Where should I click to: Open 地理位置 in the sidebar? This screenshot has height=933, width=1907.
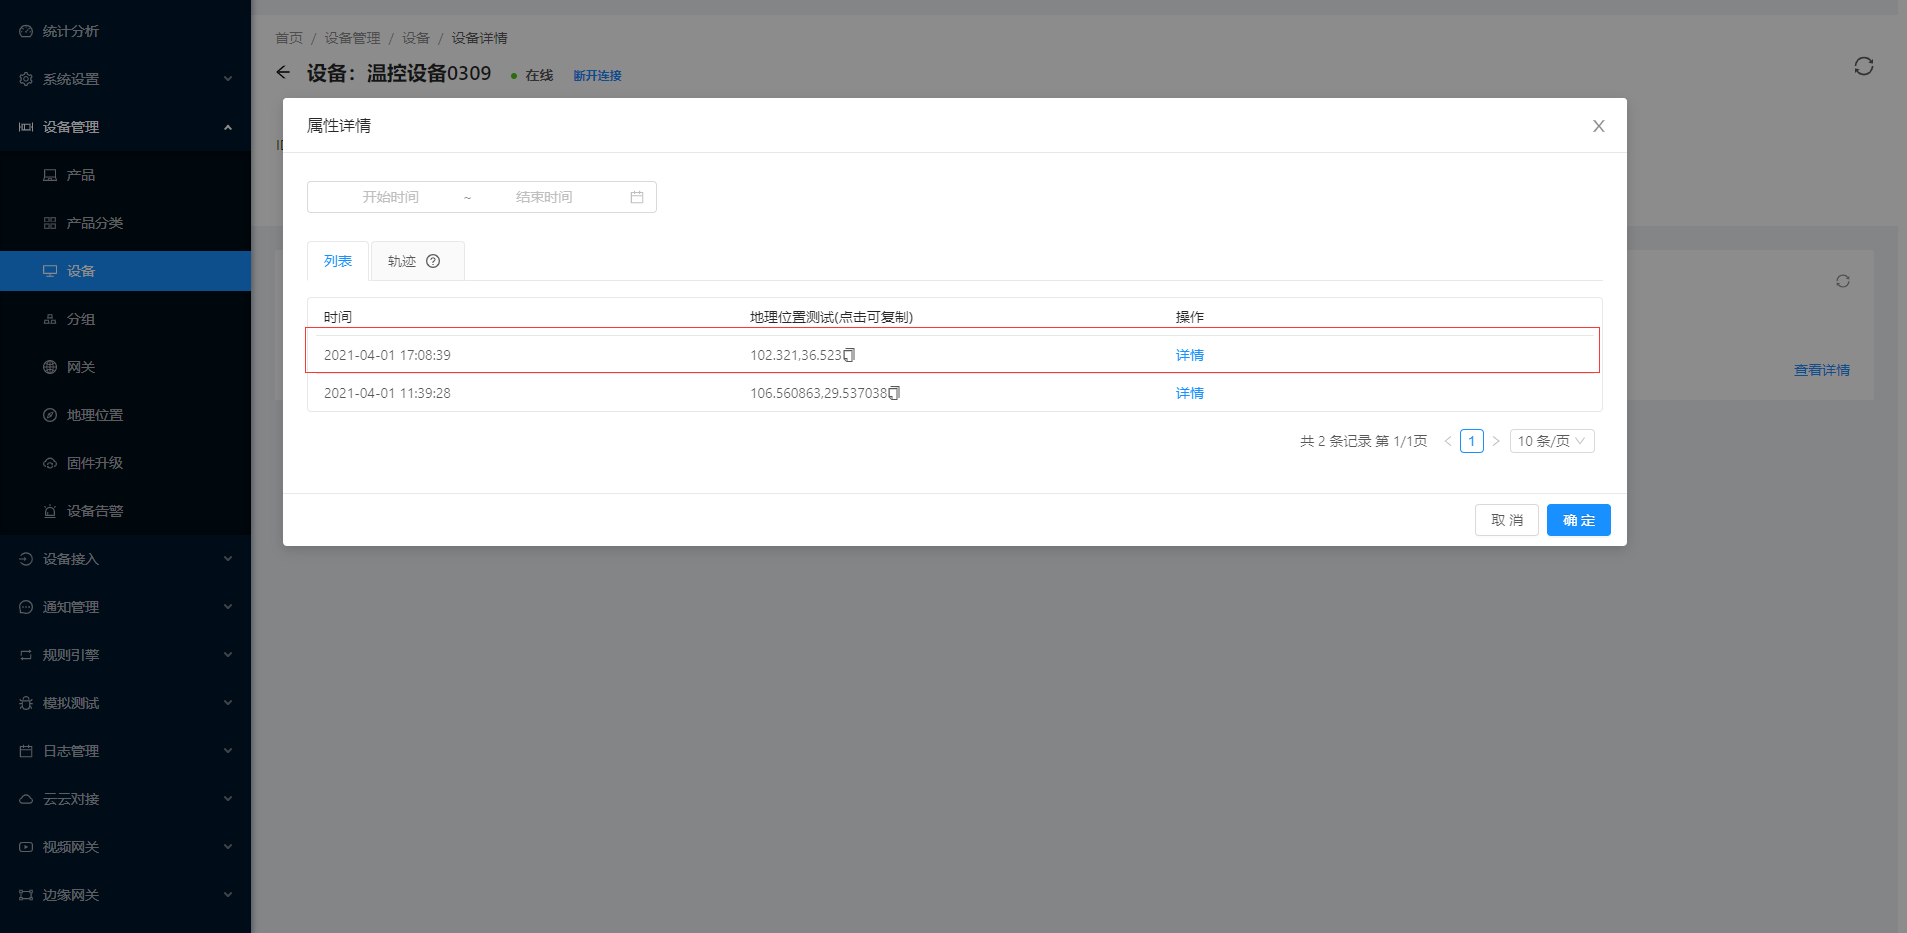[x=95, y=415]
